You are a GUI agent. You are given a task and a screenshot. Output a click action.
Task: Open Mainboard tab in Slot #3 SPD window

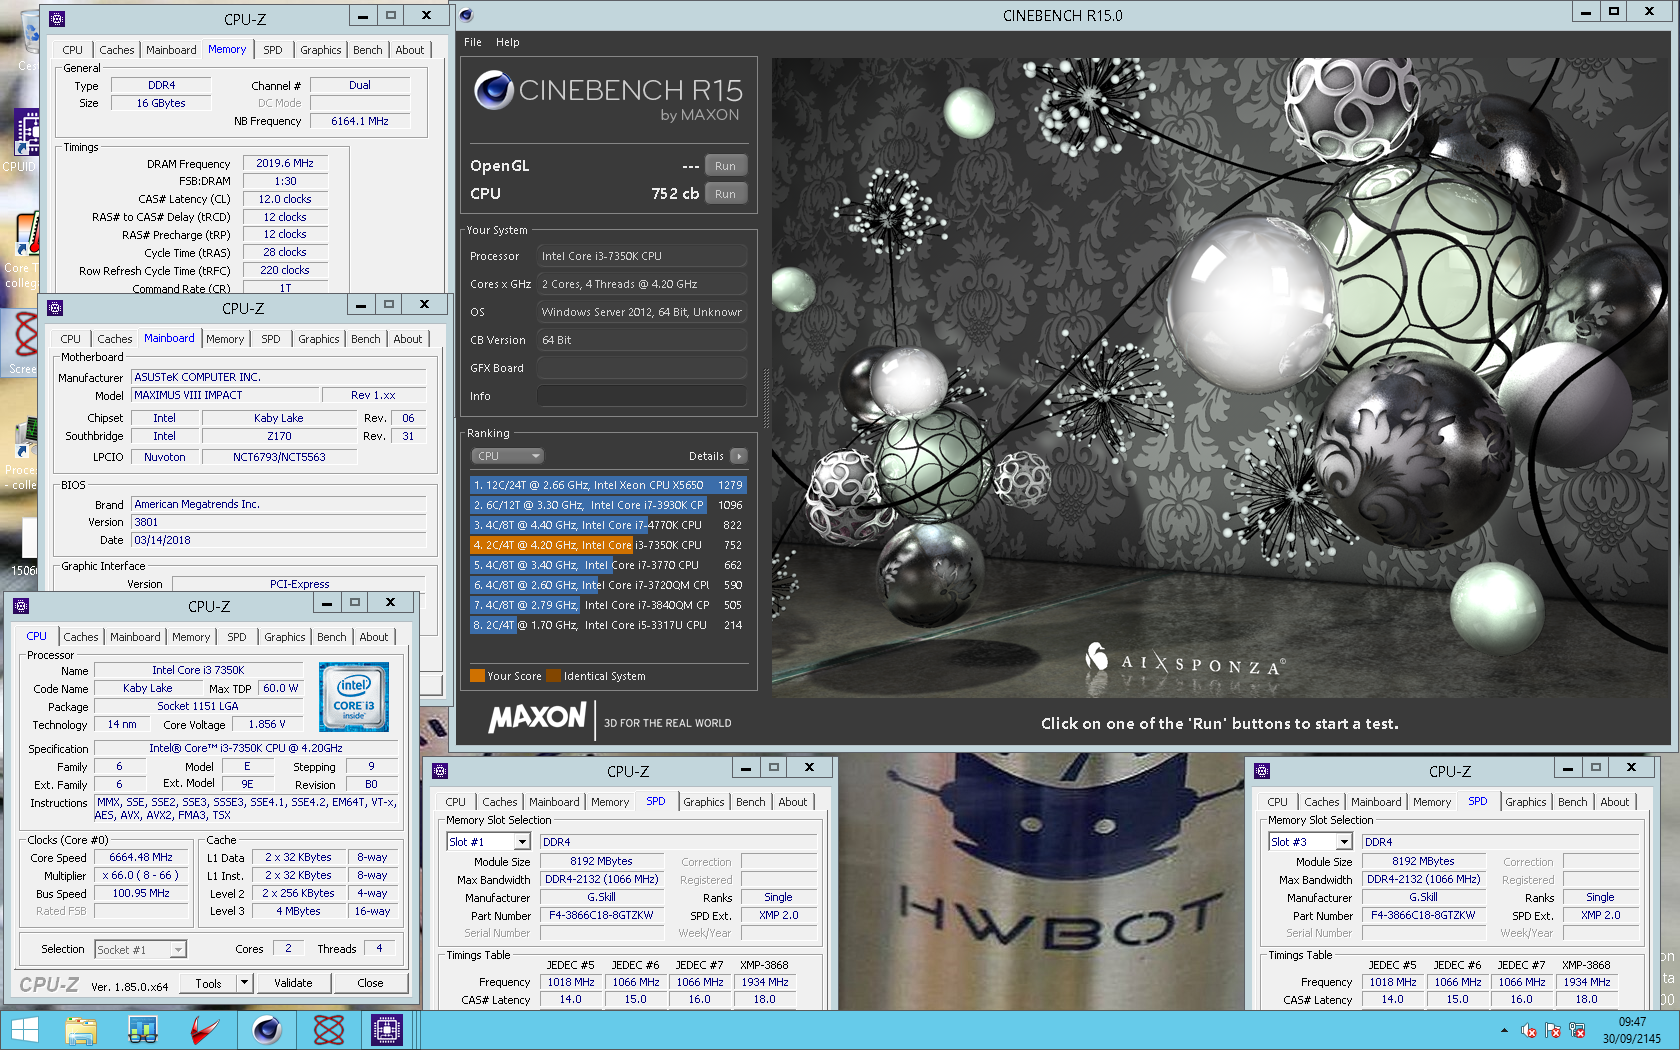[x=1376, y=802]
